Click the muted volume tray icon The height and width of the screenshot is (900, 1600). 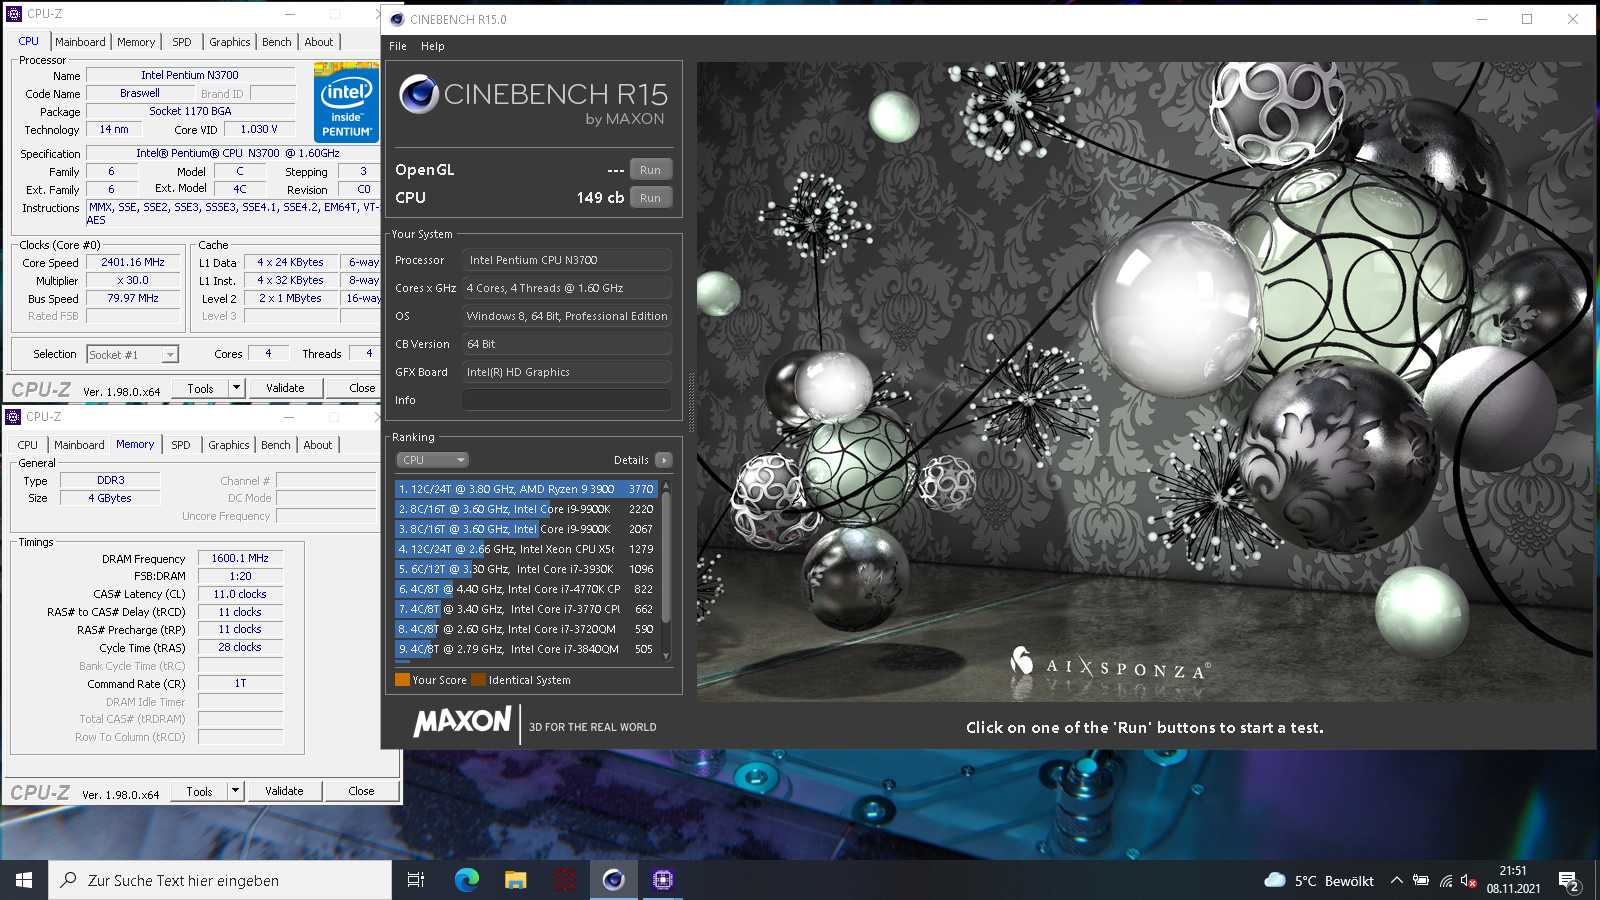1469,881
